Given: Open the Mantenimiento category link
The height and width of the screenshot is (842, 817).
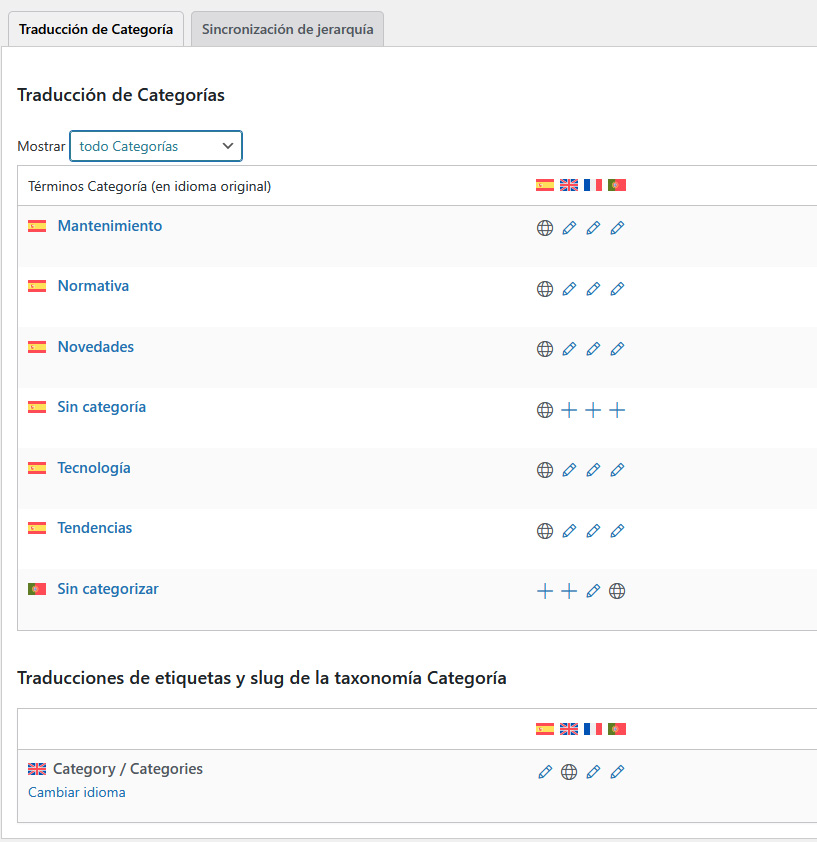Looking at the screenshot, I should (x=109, y=226).
